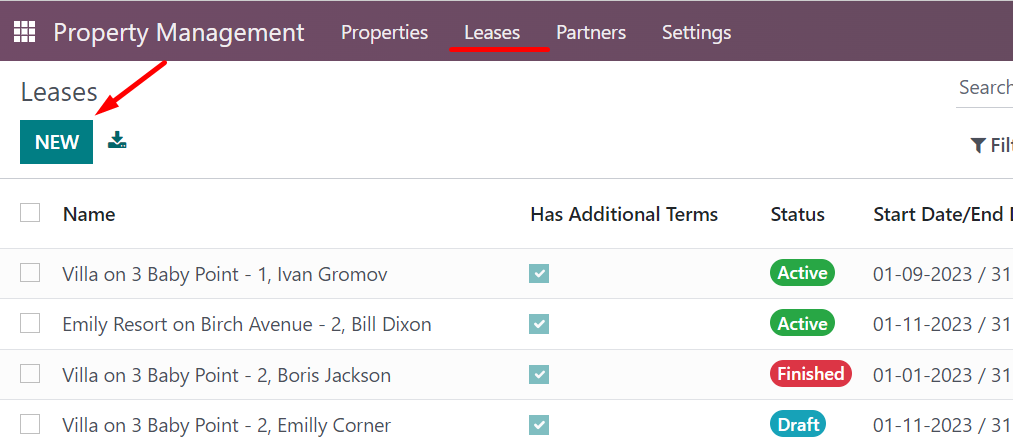The width and height of the screenshot is (1013, 446).
Task: Tick the checkbox for Bill Dixon lease
Action: pos(30,323)
